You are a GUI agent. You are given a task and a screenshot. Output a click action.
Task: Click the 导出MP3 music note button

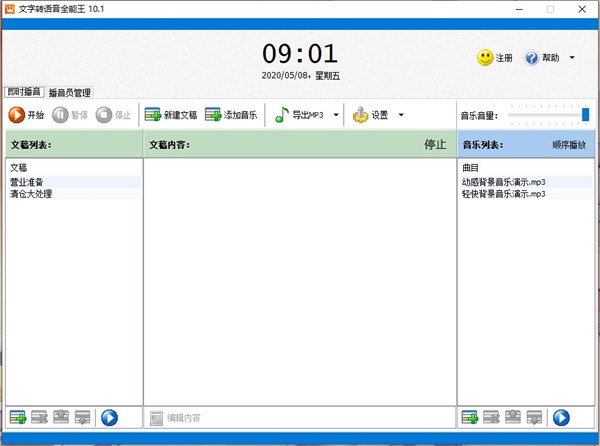[299, 115]
